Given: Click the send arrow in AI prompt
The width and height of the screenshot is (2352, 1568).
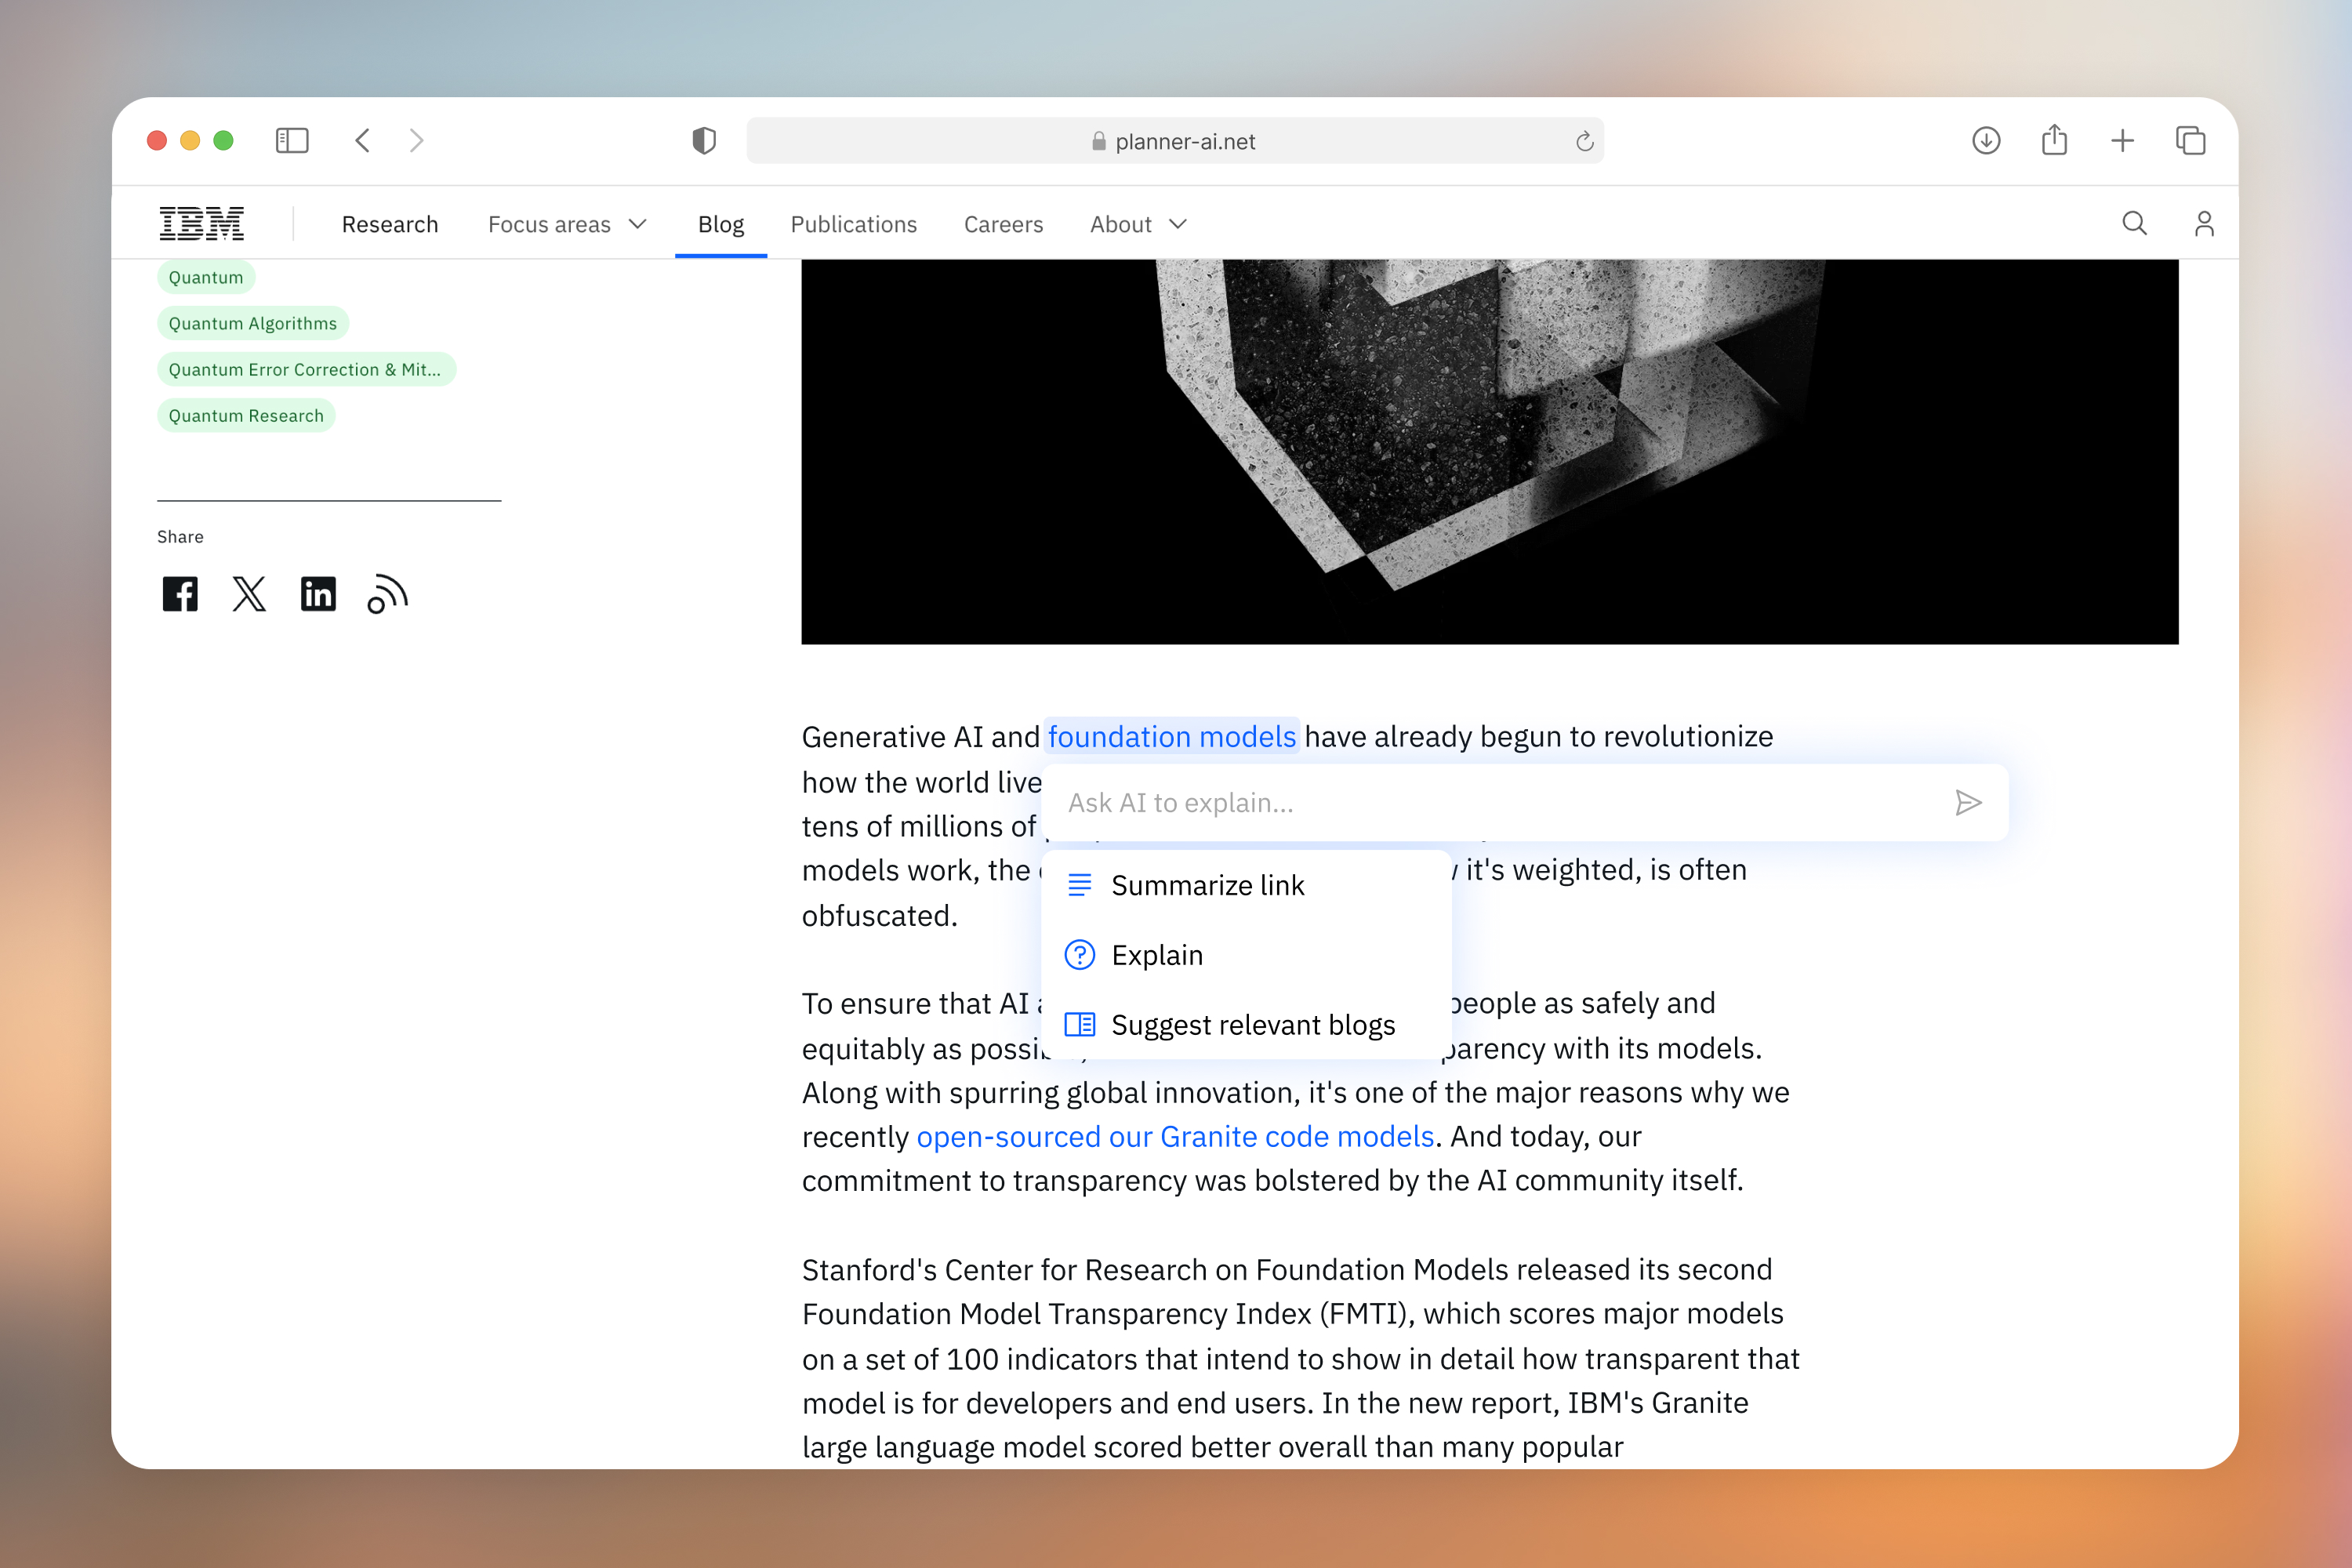Looking at the screenshot, I should click(x=1967, y=803).
